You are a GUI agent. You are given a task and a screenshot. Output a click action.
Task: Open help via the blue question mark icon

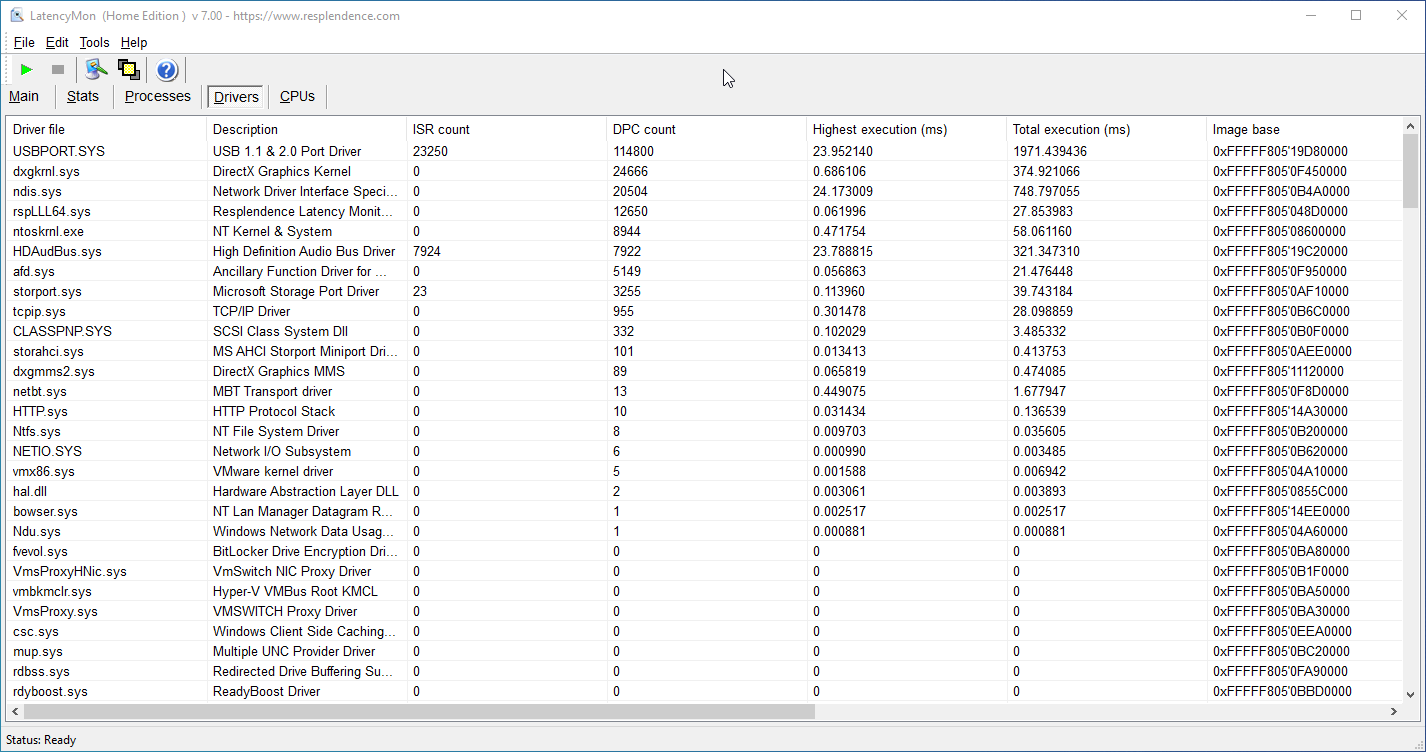point(167,70)
